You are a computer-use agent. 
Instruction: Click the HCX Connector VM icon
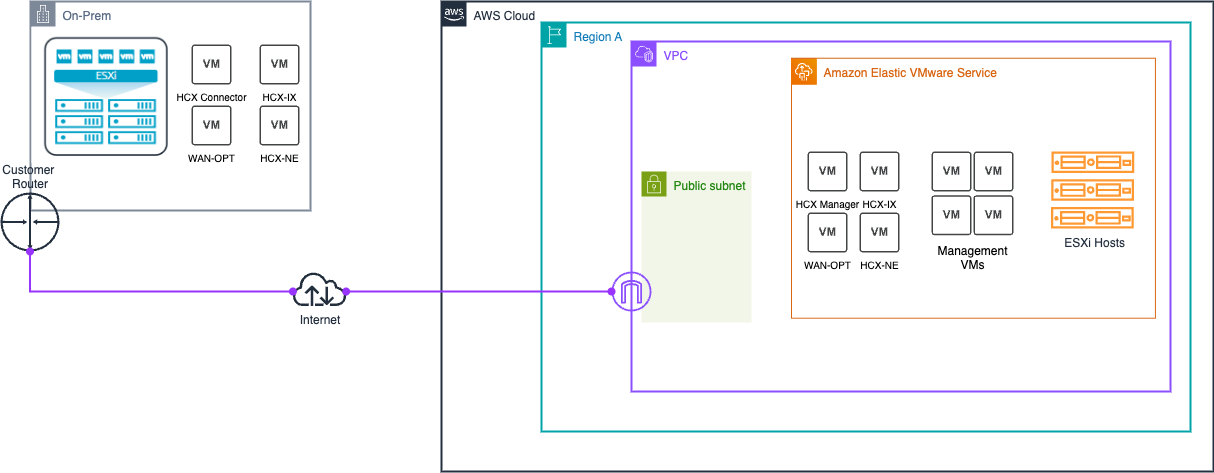point(211,64)
